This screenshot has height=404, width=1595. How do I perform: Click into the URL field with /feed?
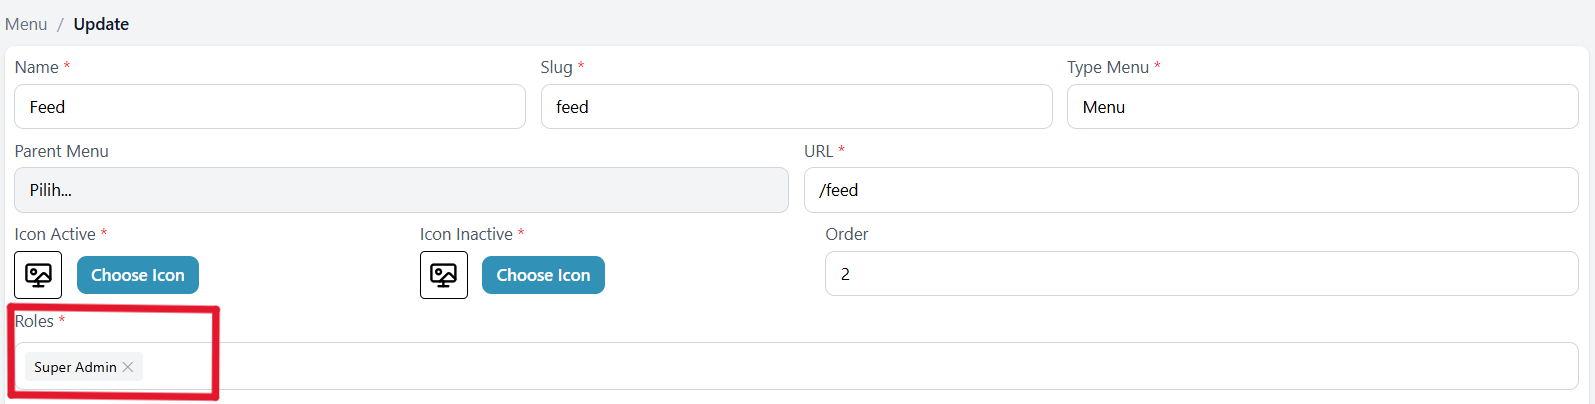click(1190, 190)
